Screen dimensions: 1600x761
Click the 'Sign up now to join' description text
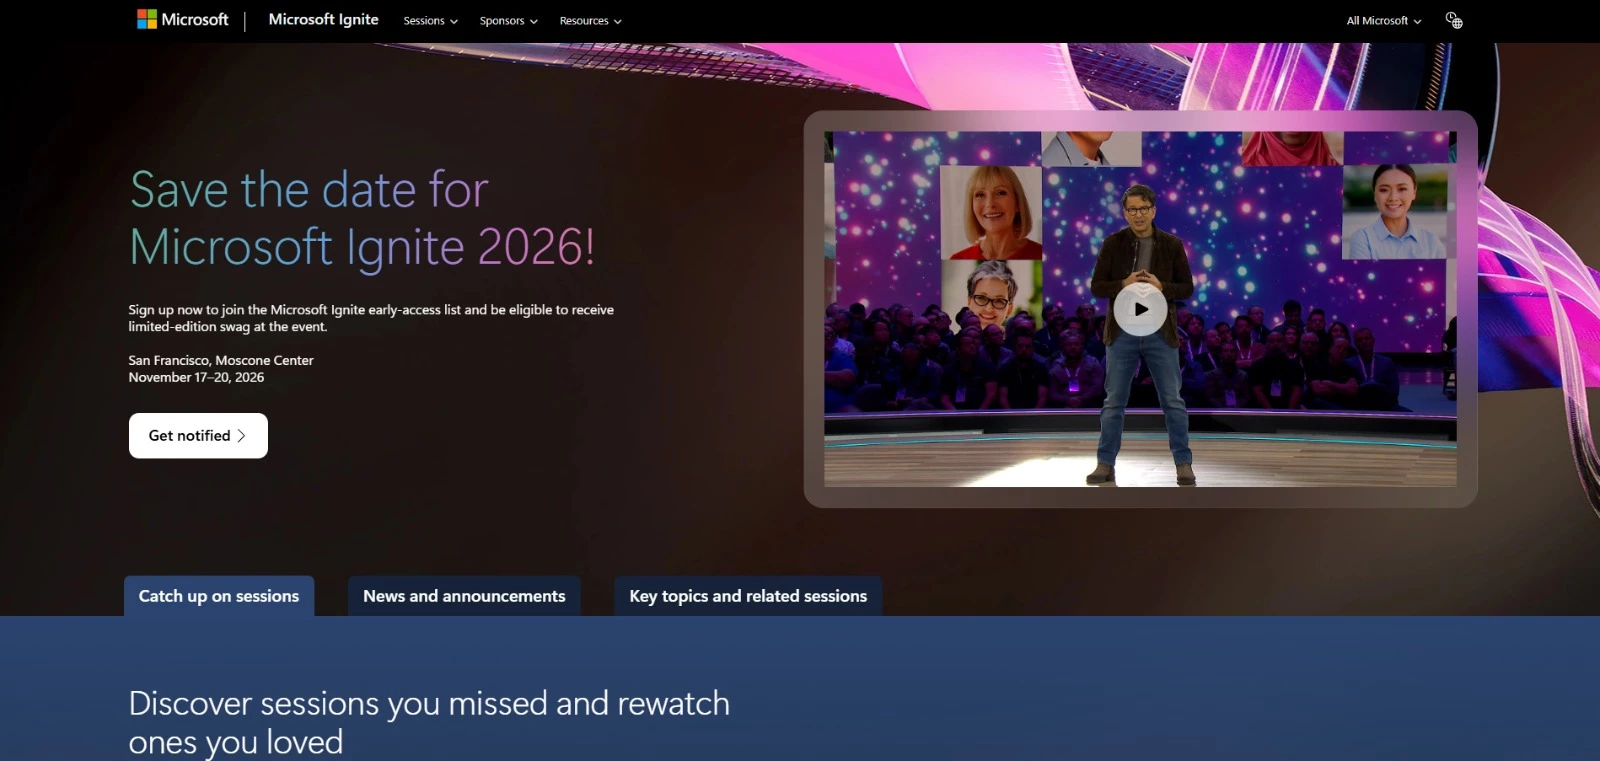click(371, 318)
